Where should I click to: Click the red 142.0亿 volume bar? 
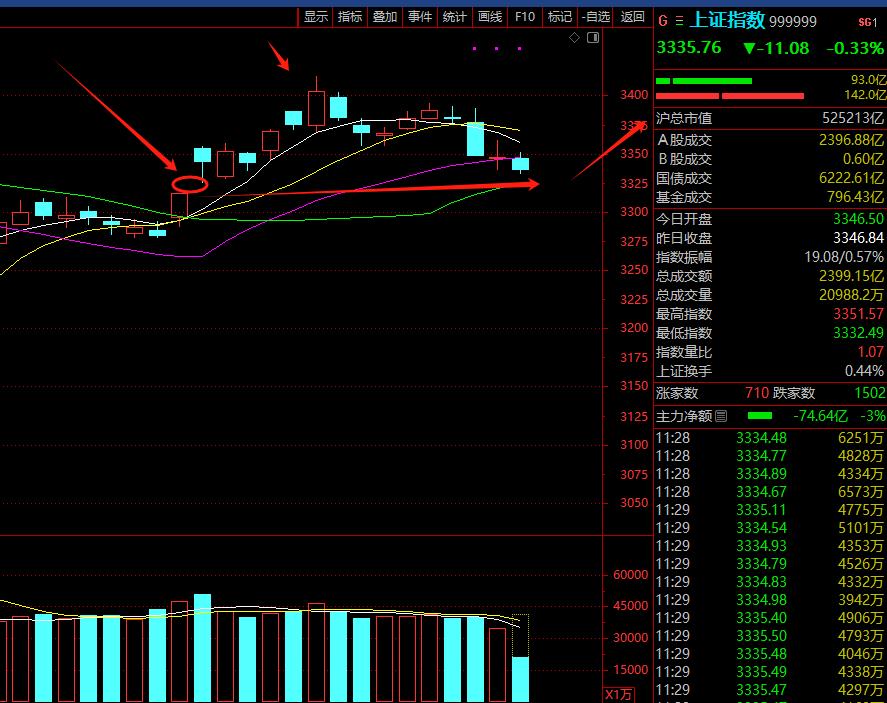(x=730, y=96)
